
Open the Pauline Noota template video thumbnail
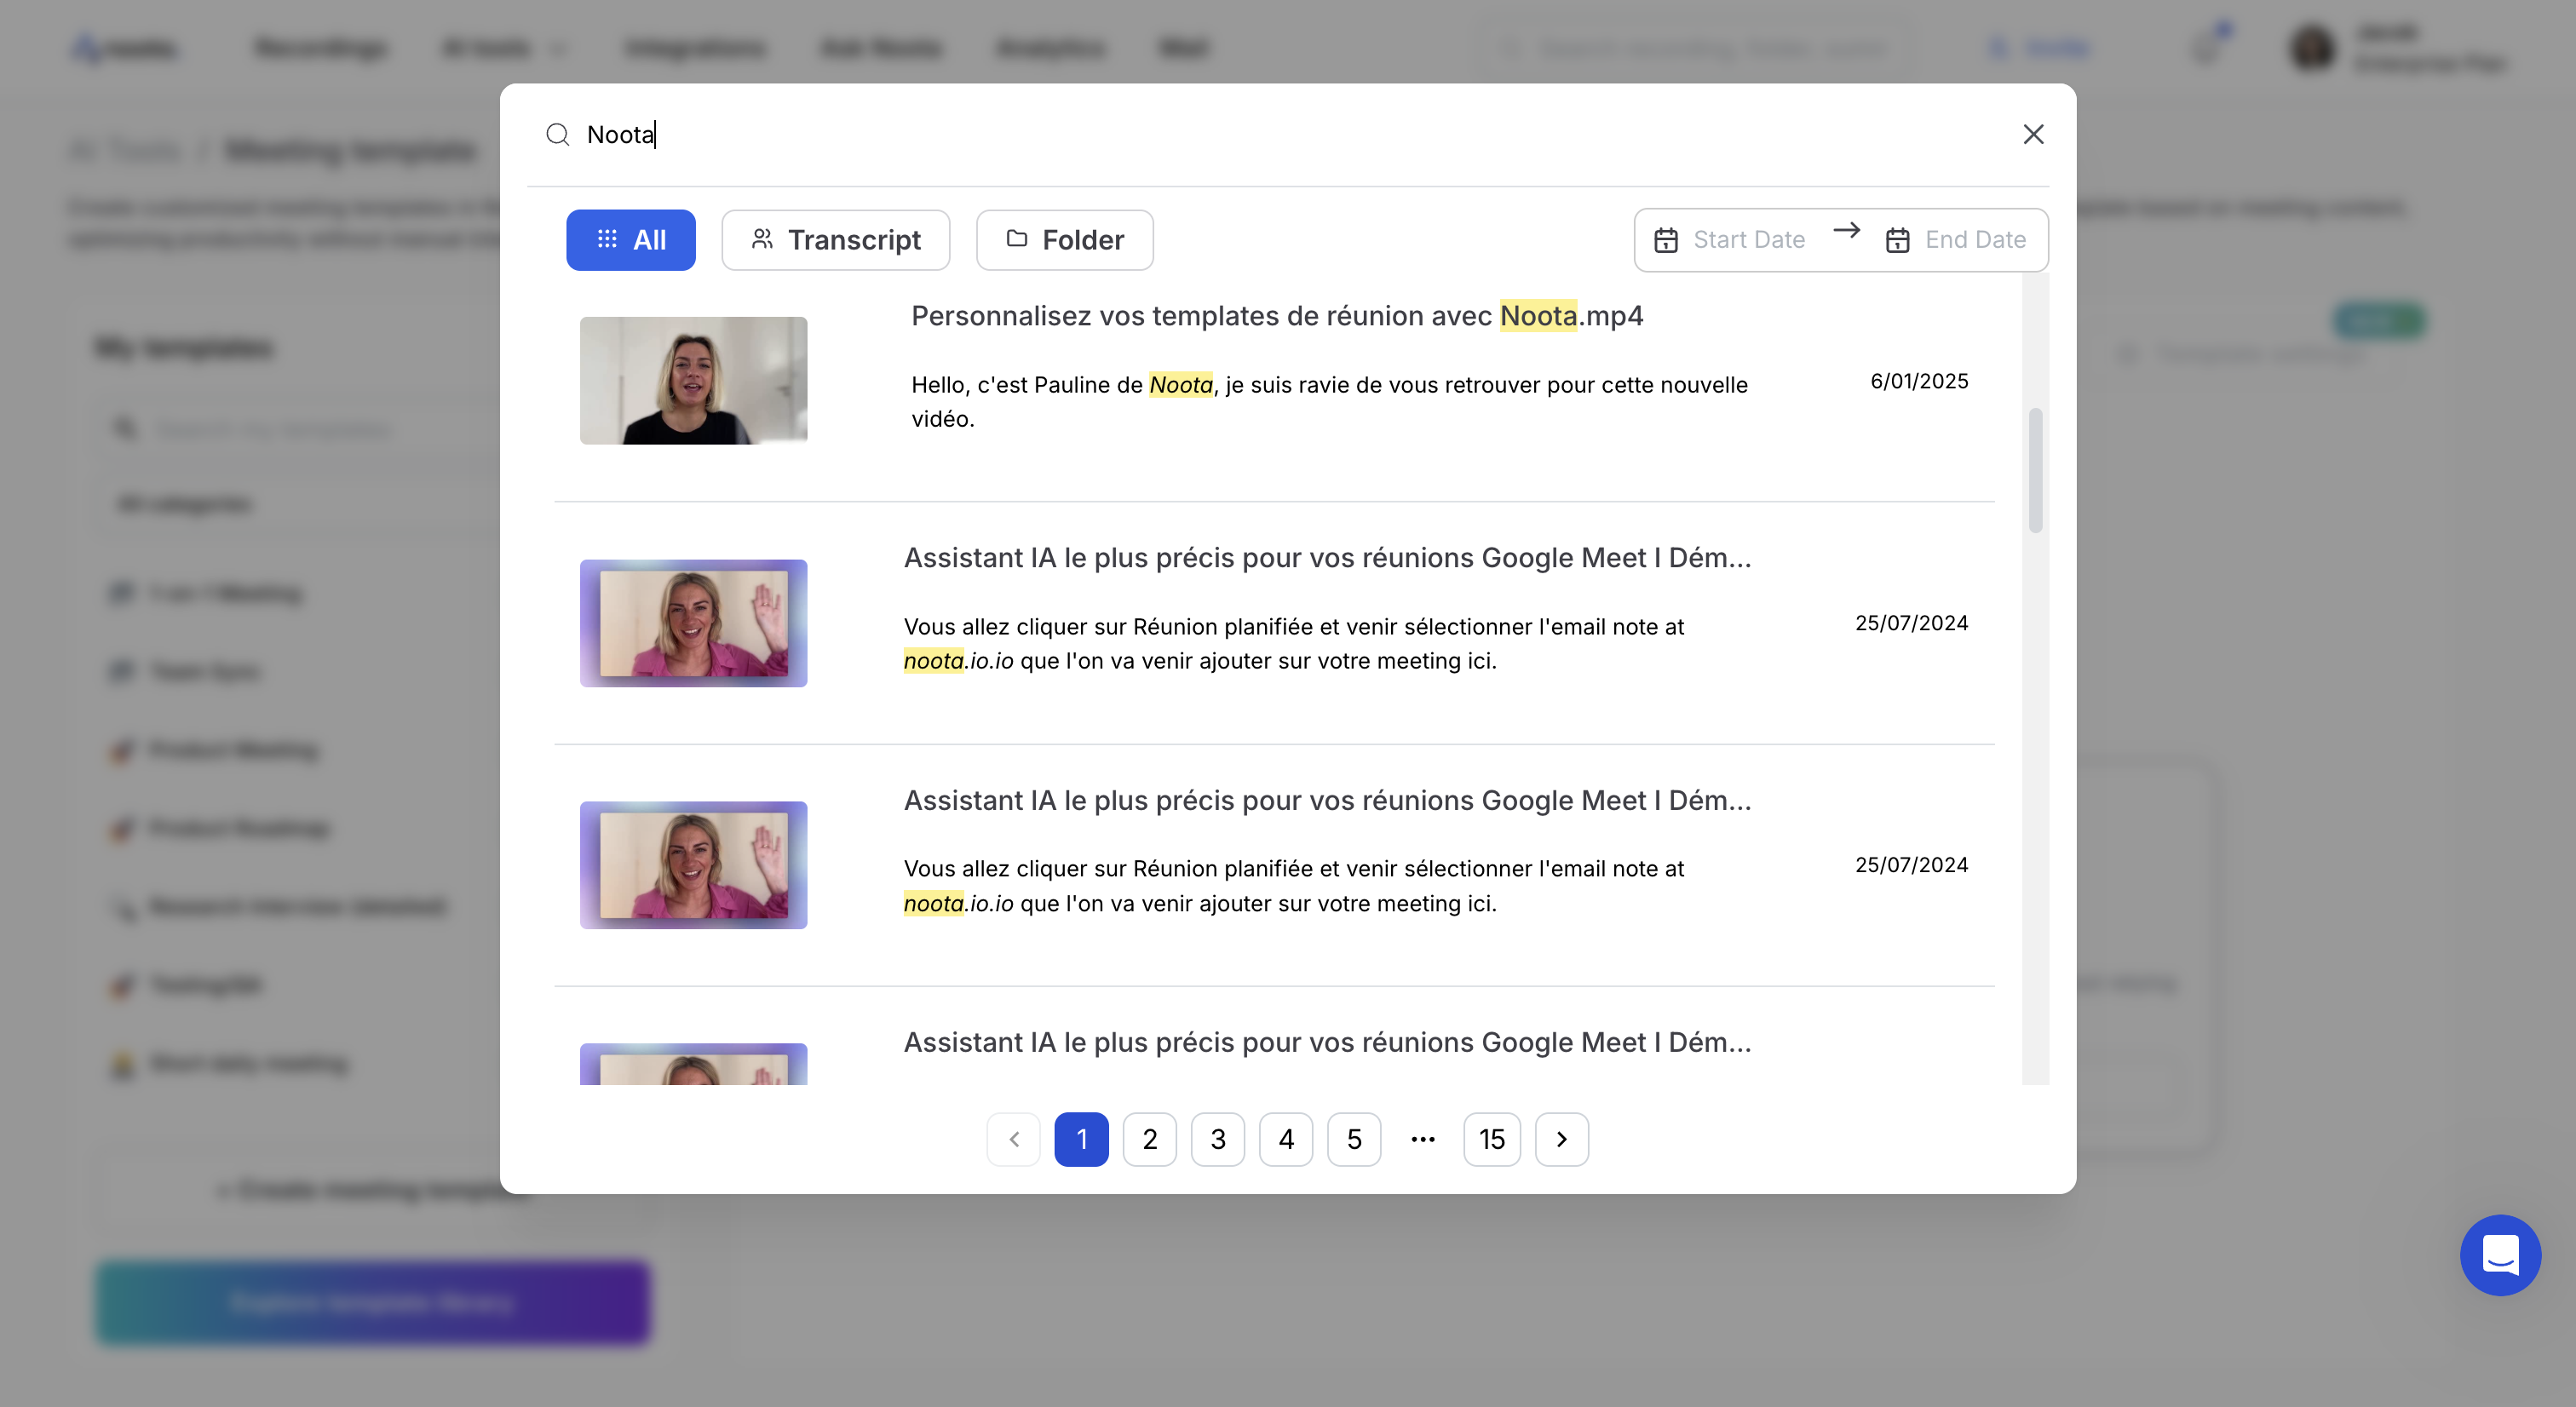tap(693, 381)
